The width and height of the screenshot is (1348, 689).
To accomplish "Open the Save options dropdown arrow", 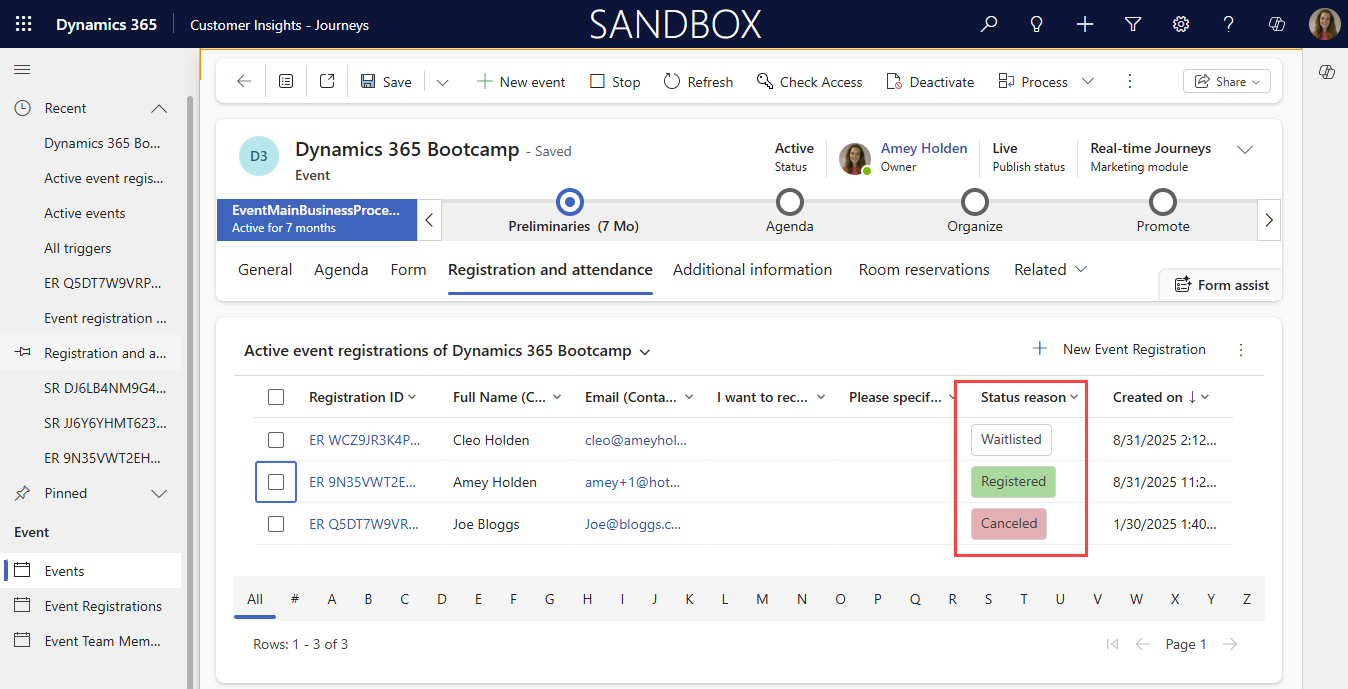I will coord(442,82).
